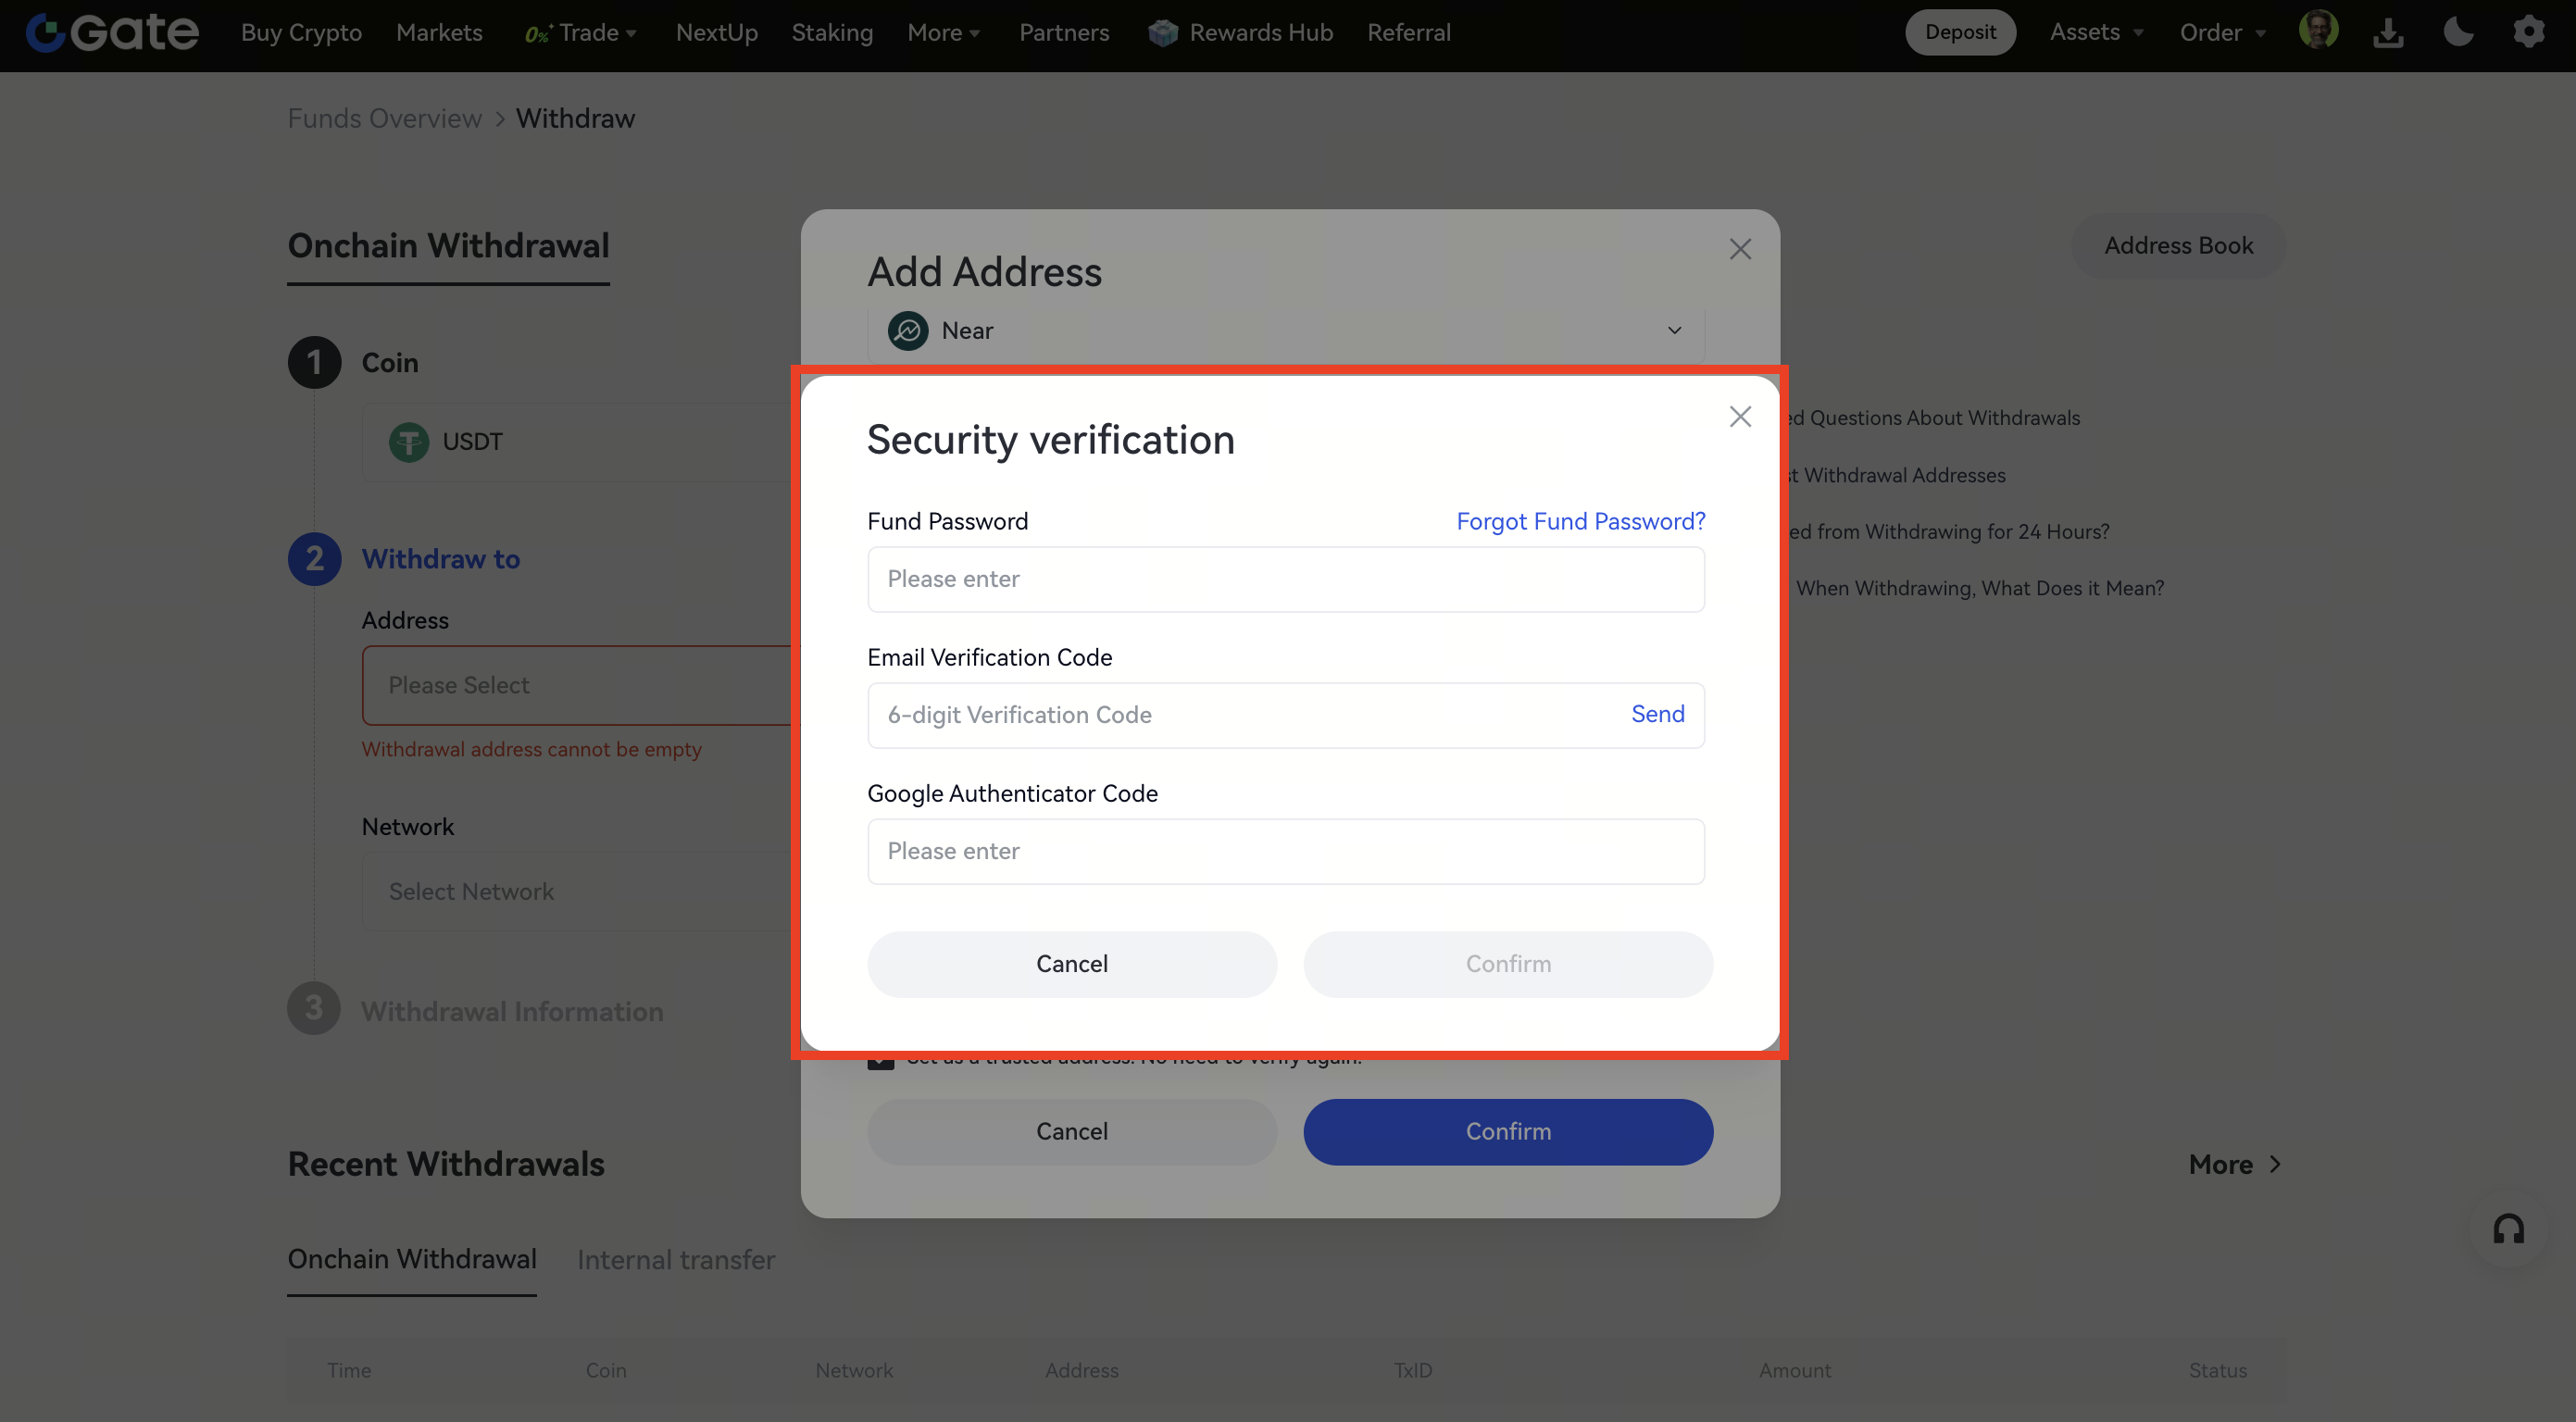Cancel the Security verification dialog
2576x1422 pixels.
coord(1072,964)
